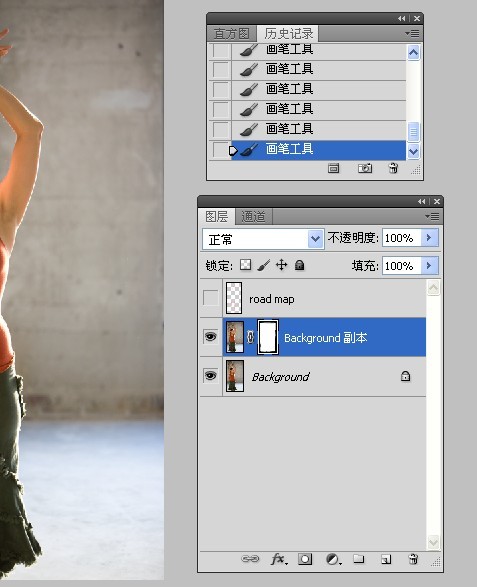Open the Layers panel flyout menu

432,216
